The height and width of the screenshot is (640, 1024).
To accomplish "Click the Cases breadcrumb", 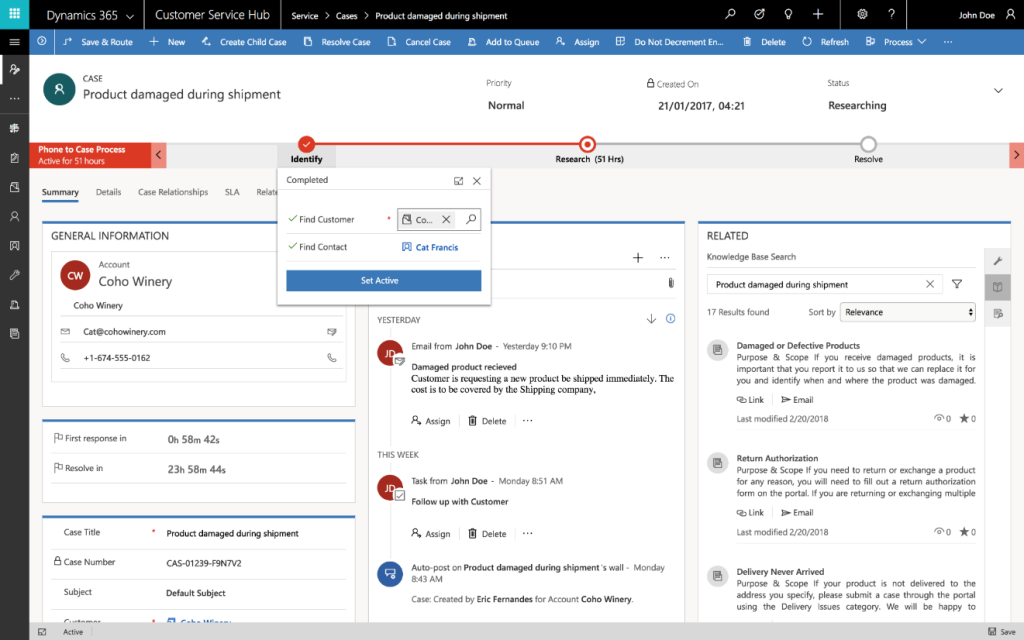I will [x=346, y=16].
